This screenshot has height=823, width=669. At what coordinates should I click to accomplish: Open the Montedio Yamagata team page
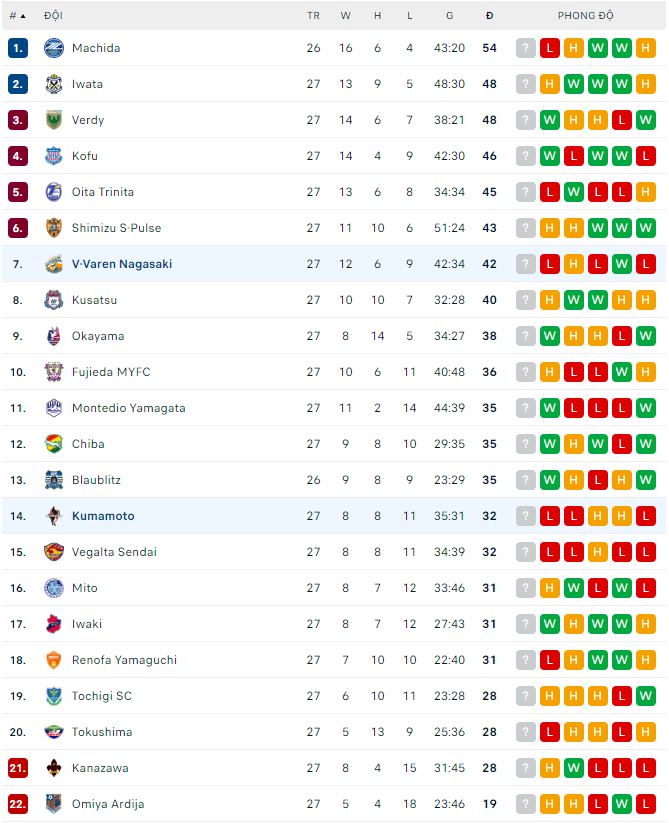pyautogui.click(x=128, y=408)
